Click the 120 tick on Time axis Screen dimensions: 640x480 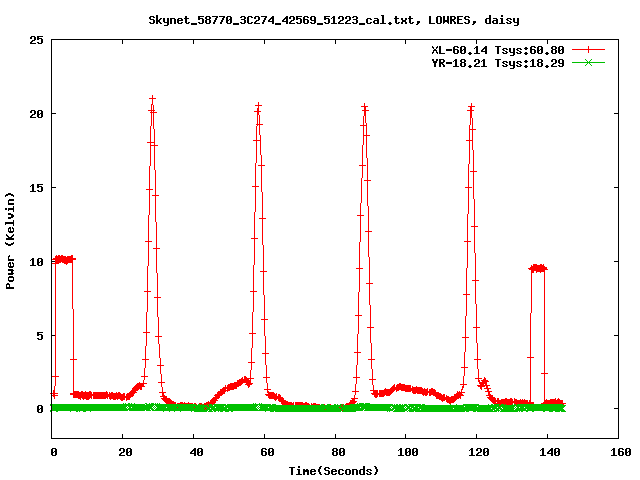point(479,452)
